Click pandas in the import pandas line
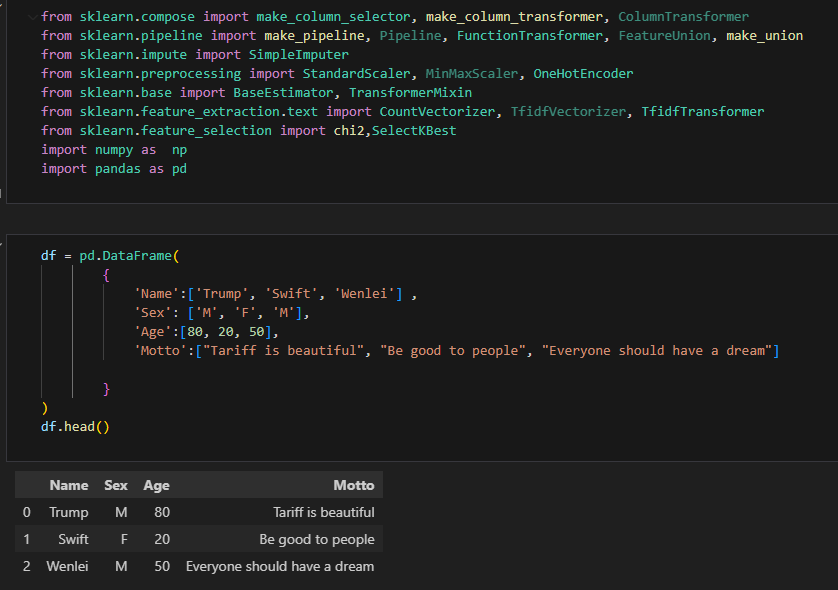 pos(118,169)
